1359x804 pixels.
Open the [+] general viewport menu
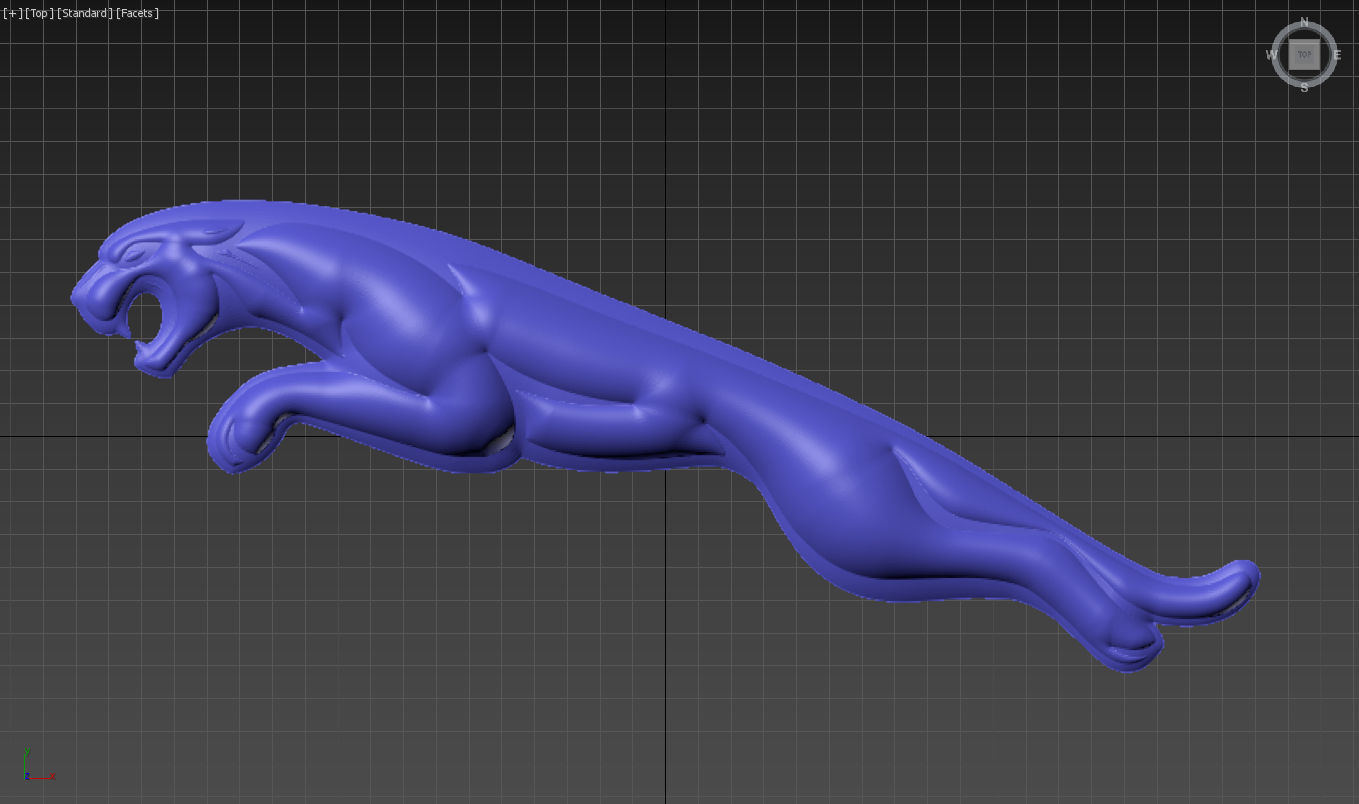coord(13,13)
